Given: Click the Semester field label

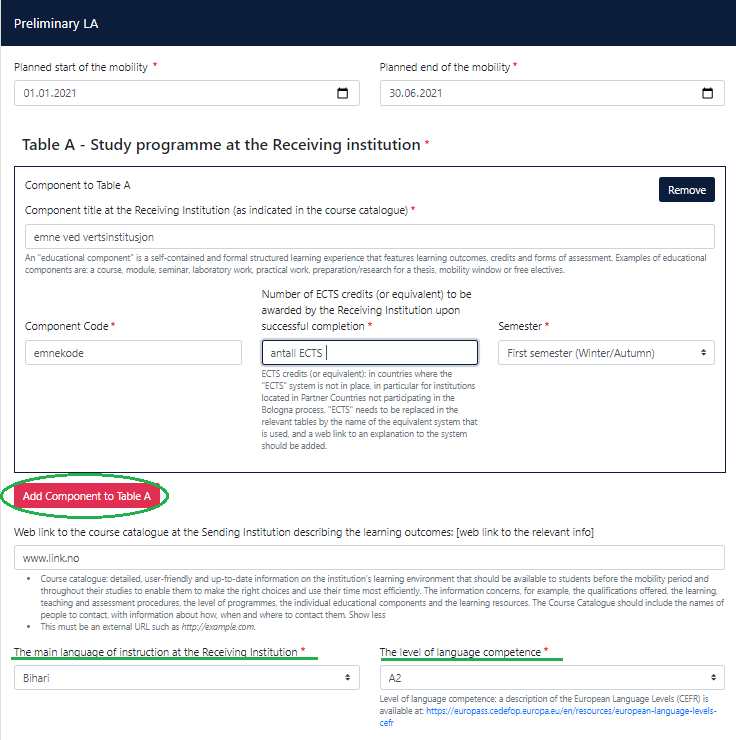Looking at the screenshot, I should point(521,326).
